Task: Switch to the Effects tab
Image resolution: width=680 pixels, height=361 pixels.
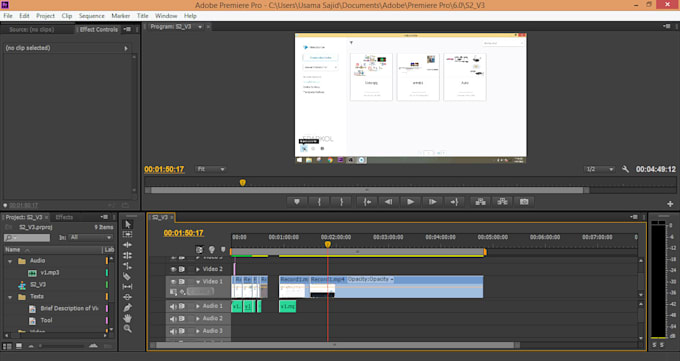Action: point(64,217)
